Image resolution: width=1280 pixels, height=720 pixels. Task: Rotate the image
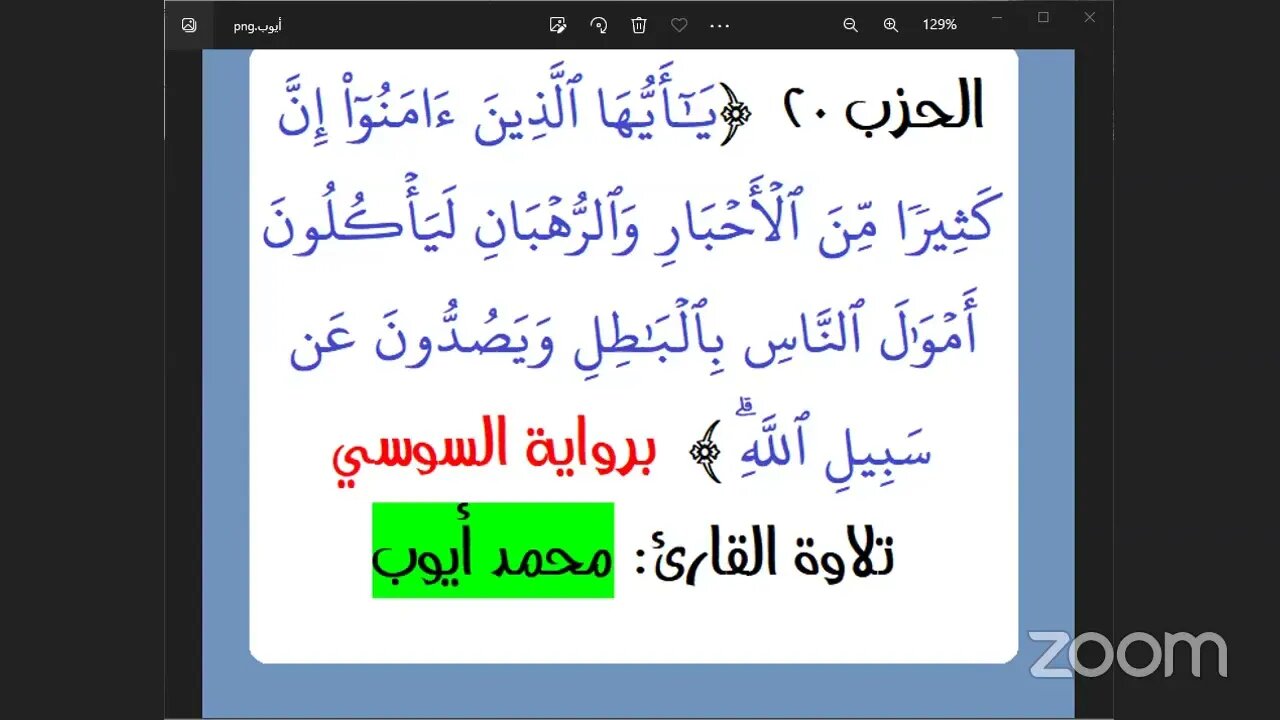coord(599,25)
